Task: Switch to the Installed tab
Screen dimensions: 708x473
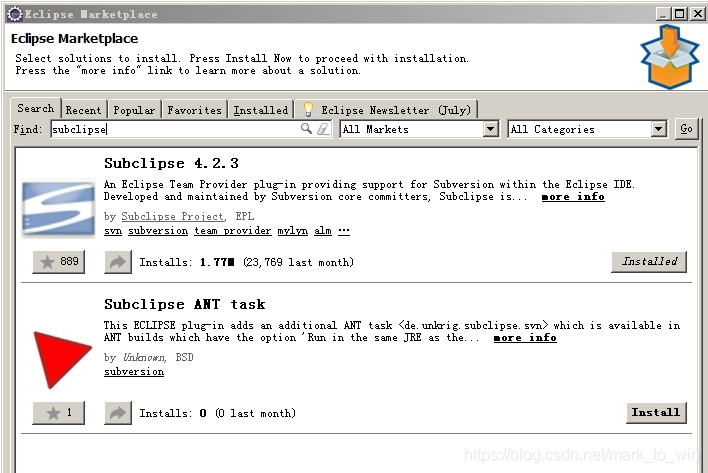Action: click(261, 110)
